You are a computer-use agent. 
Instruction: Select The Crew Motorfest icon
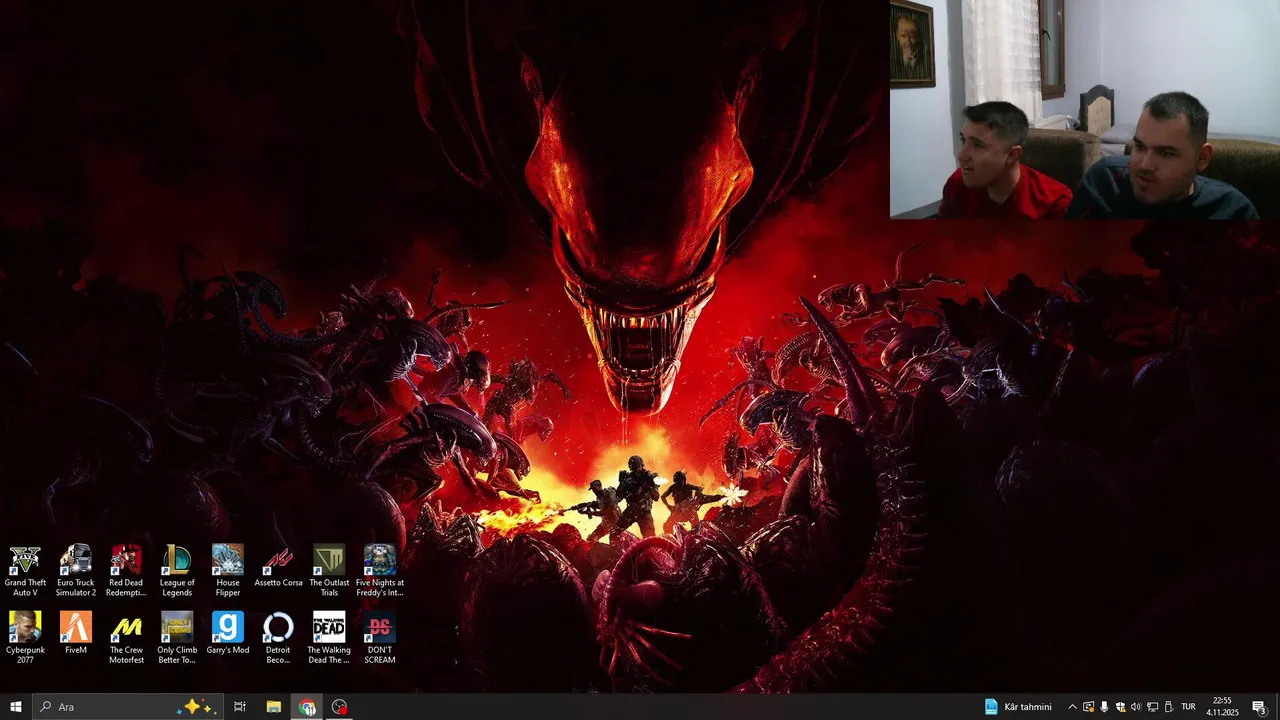click(126, 638)
